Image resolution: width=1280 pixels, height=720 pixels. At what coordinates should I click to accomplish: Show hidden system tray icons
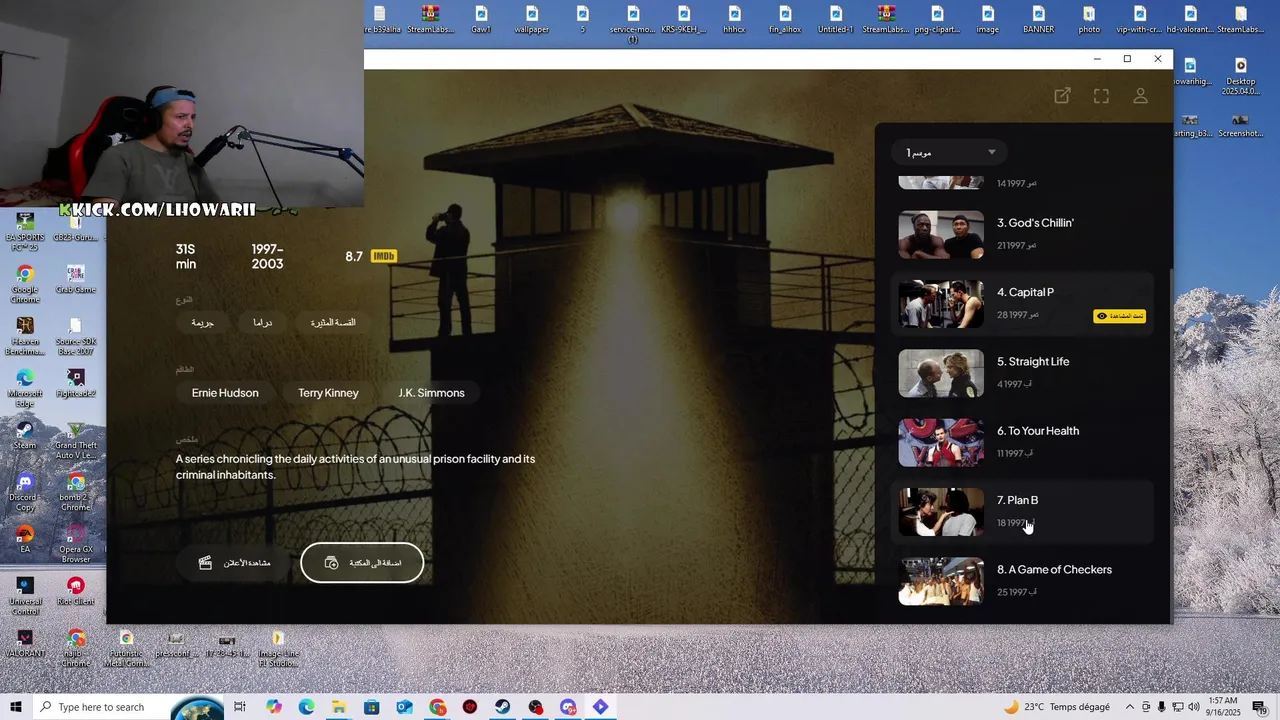[x=1130, y=707]
